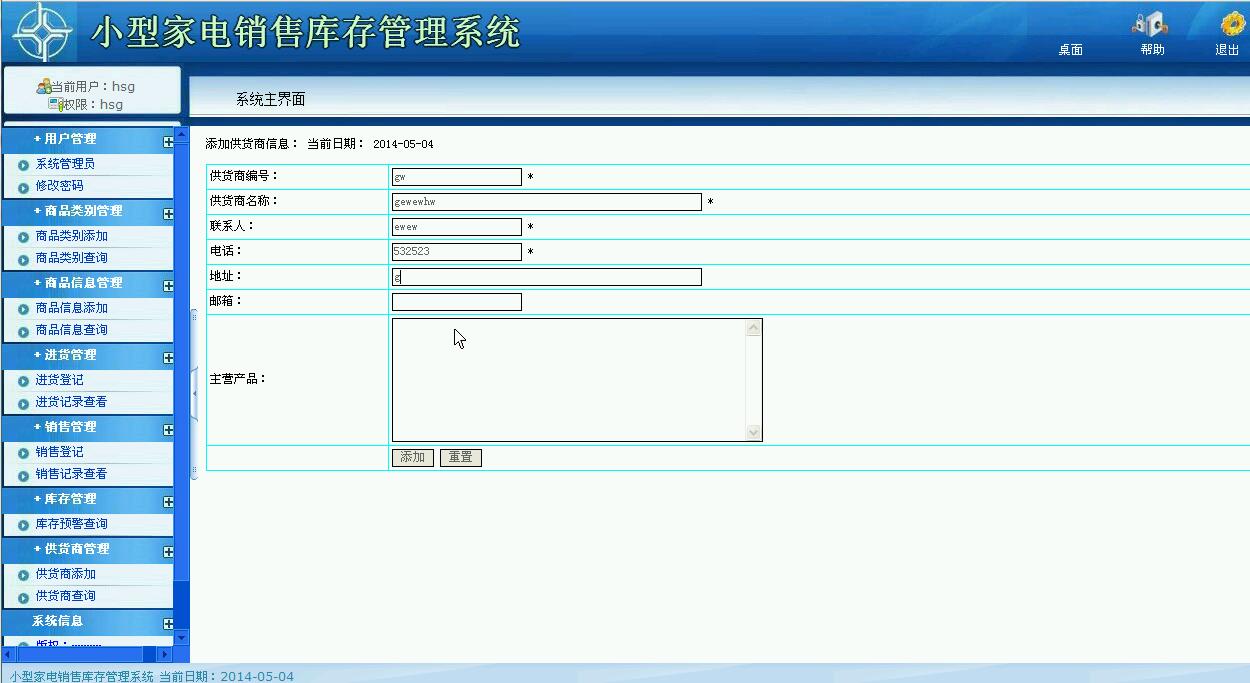1250x683 pixels.
Task: Click bullet icon beside 销售记录查看
Action: (24, 476)
